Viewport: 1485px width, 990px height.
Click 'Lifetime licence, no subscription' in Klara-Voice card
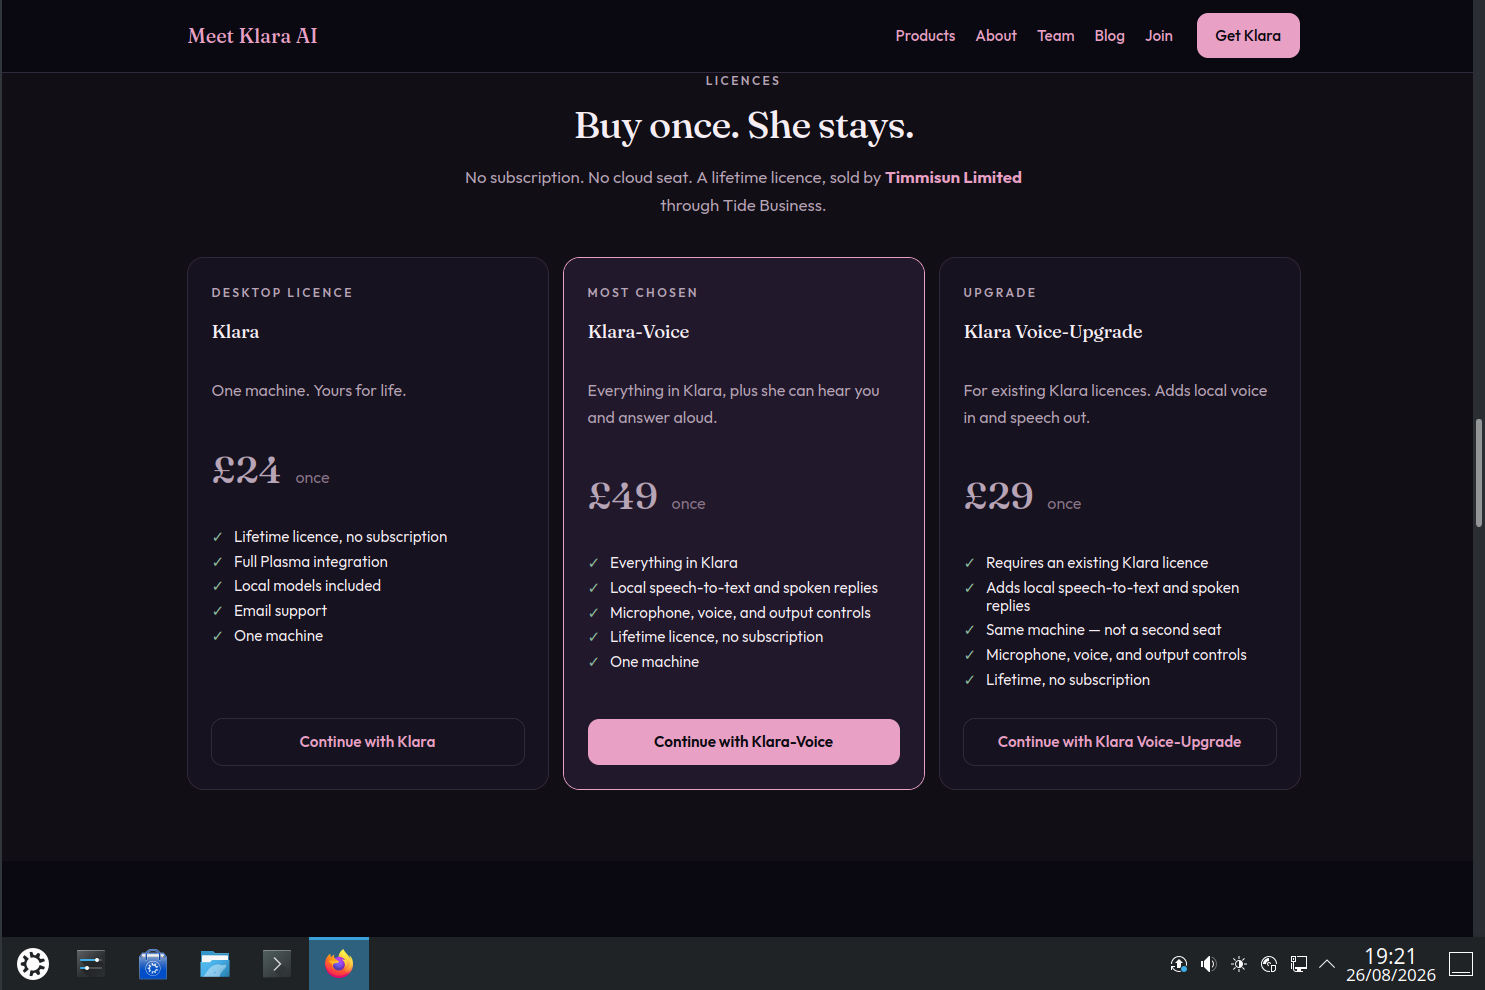(717, 637)
